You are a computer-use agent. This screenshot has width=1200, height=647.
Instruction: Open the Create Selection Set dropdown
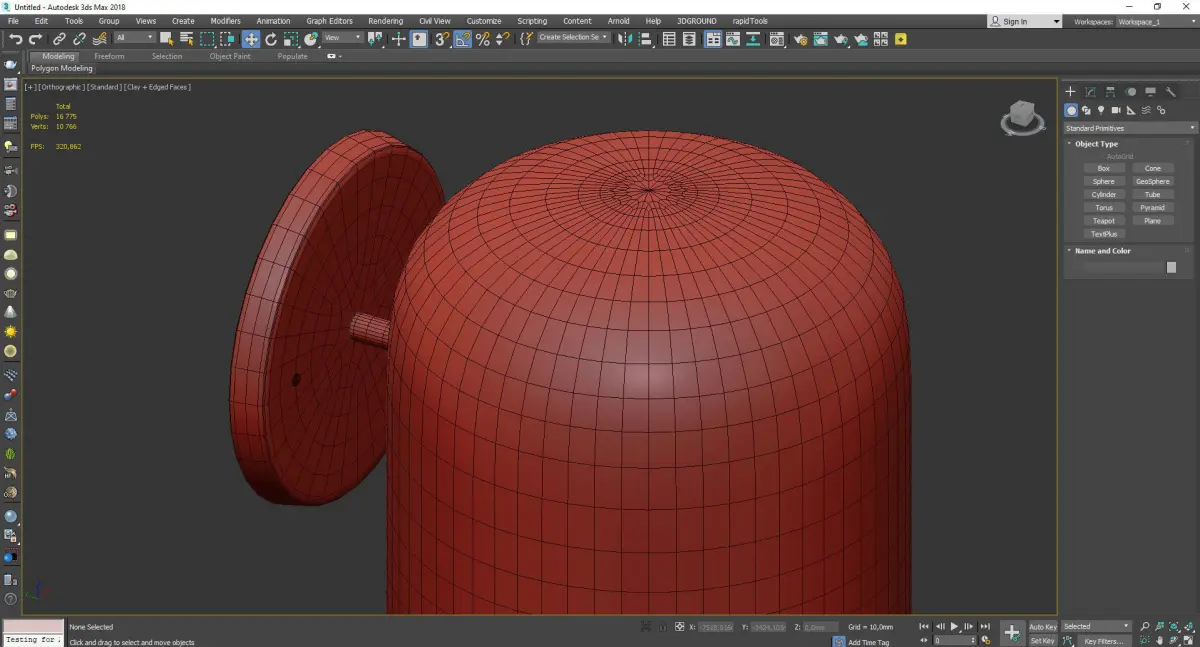(x=573, y=37)
